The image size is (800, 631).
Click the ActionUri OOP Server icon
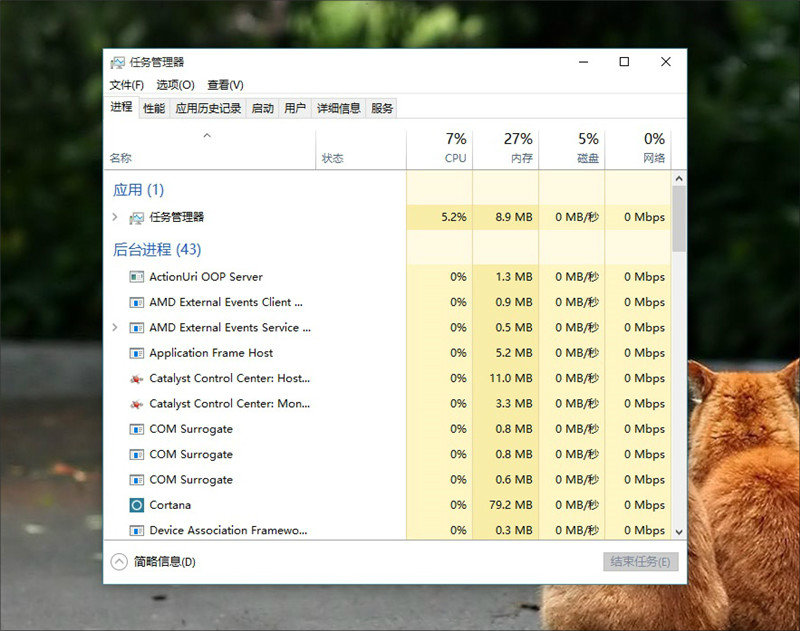[x=136, y=277]
